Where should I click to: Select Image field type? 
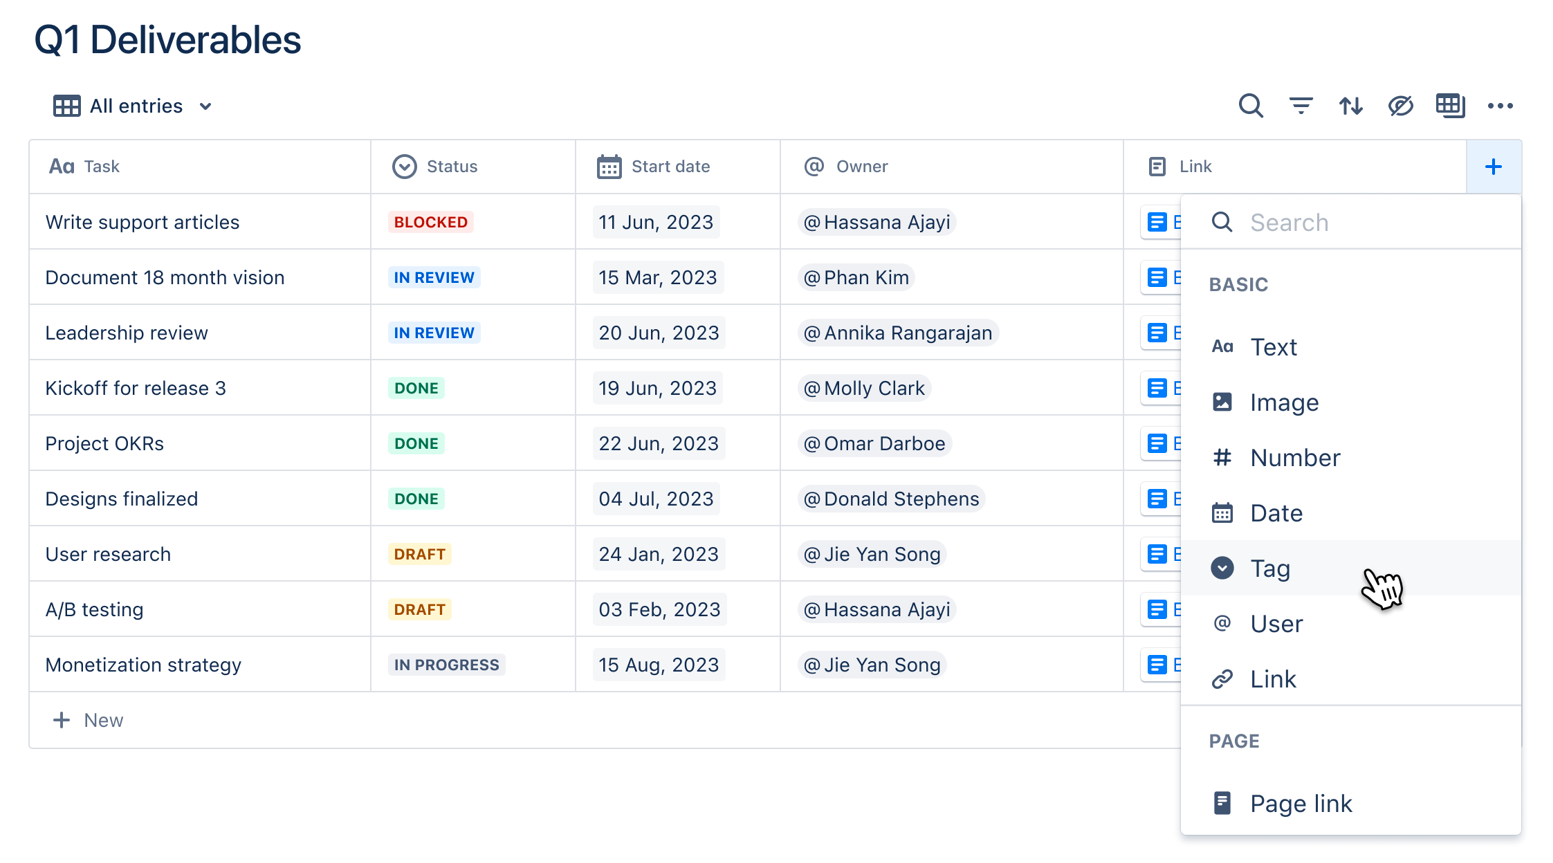pos(1351,402)
